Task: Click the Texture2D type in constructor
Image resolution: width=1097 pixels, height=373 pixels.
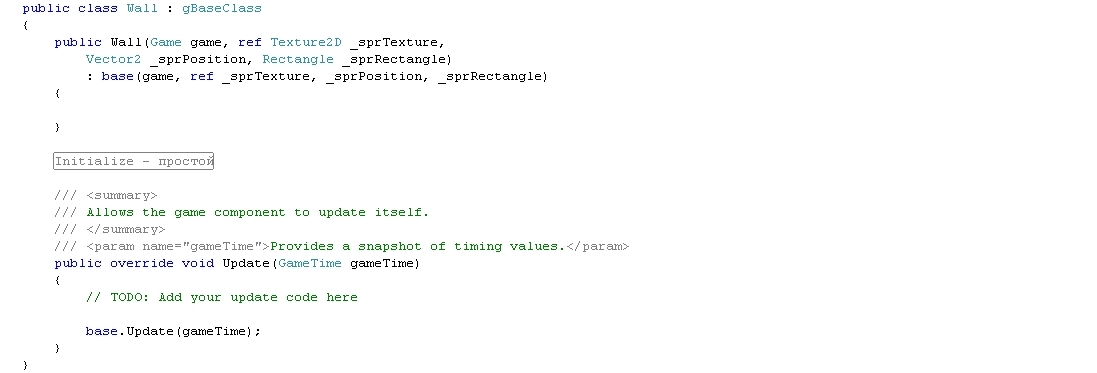Action: coord(306,43)
